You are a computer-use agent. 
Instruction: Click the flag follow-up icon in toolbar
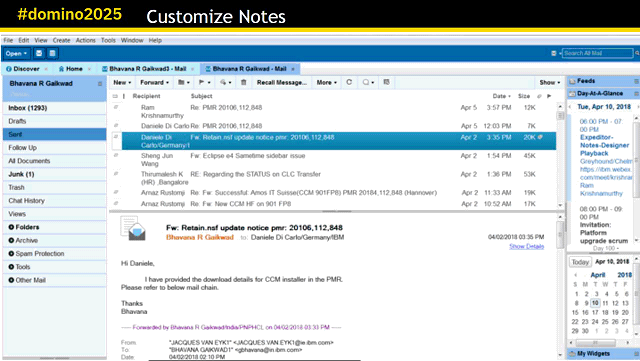[202, 82]
